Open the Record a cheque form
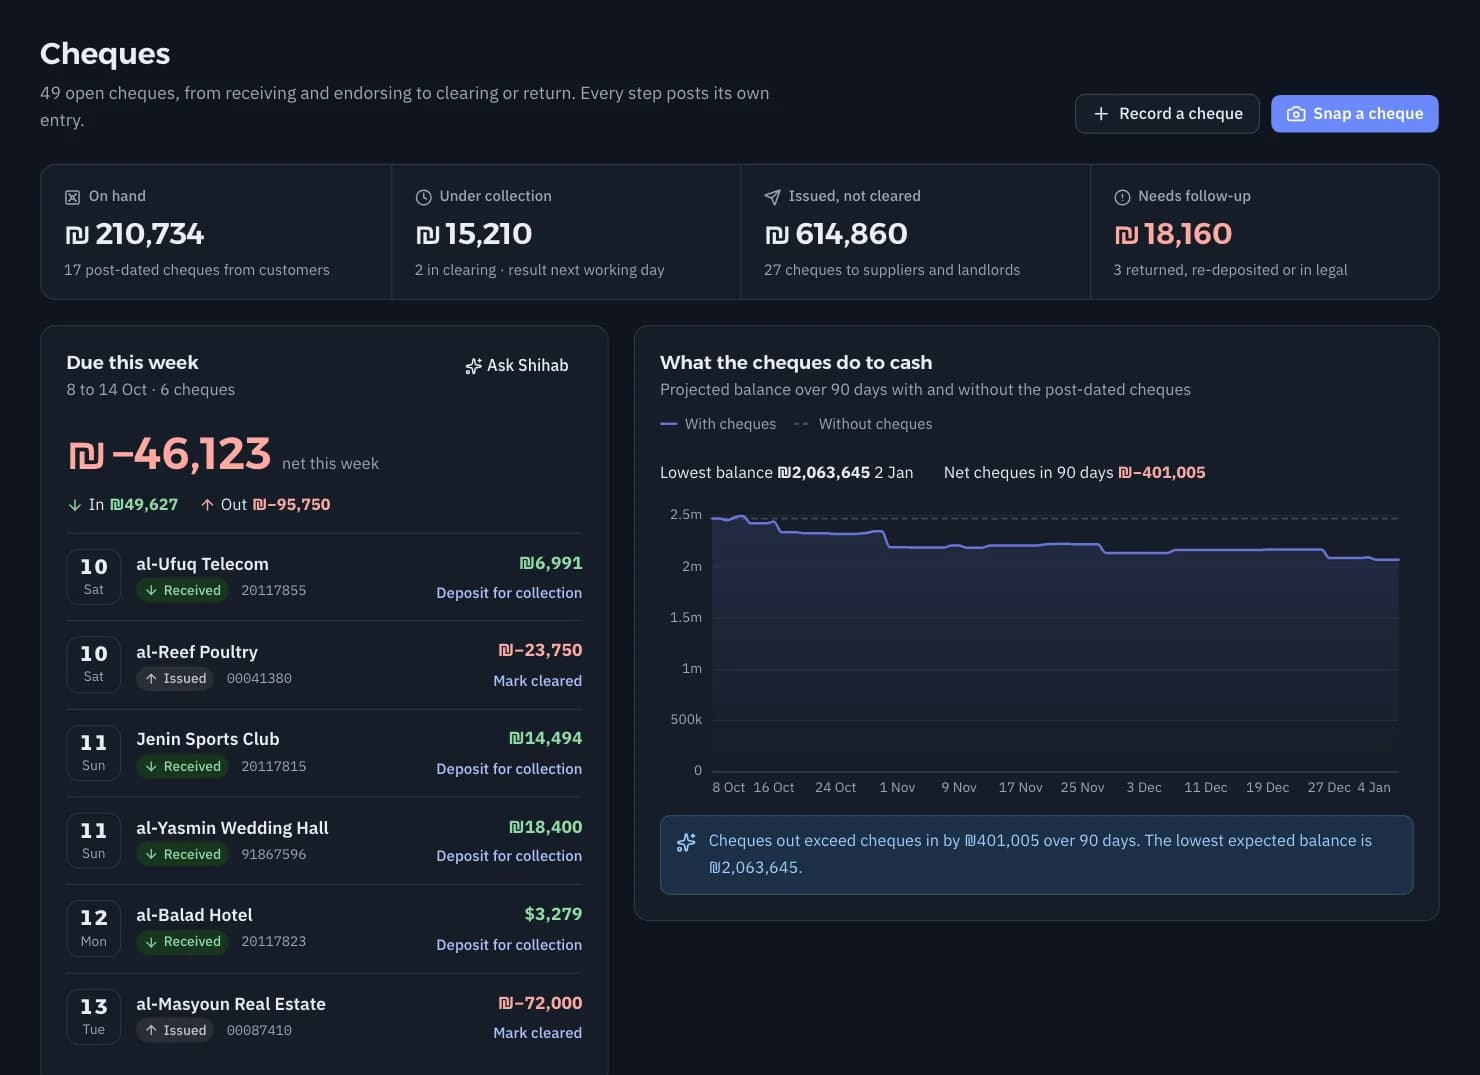The image size is (1480, 1075). point(1167,114)
